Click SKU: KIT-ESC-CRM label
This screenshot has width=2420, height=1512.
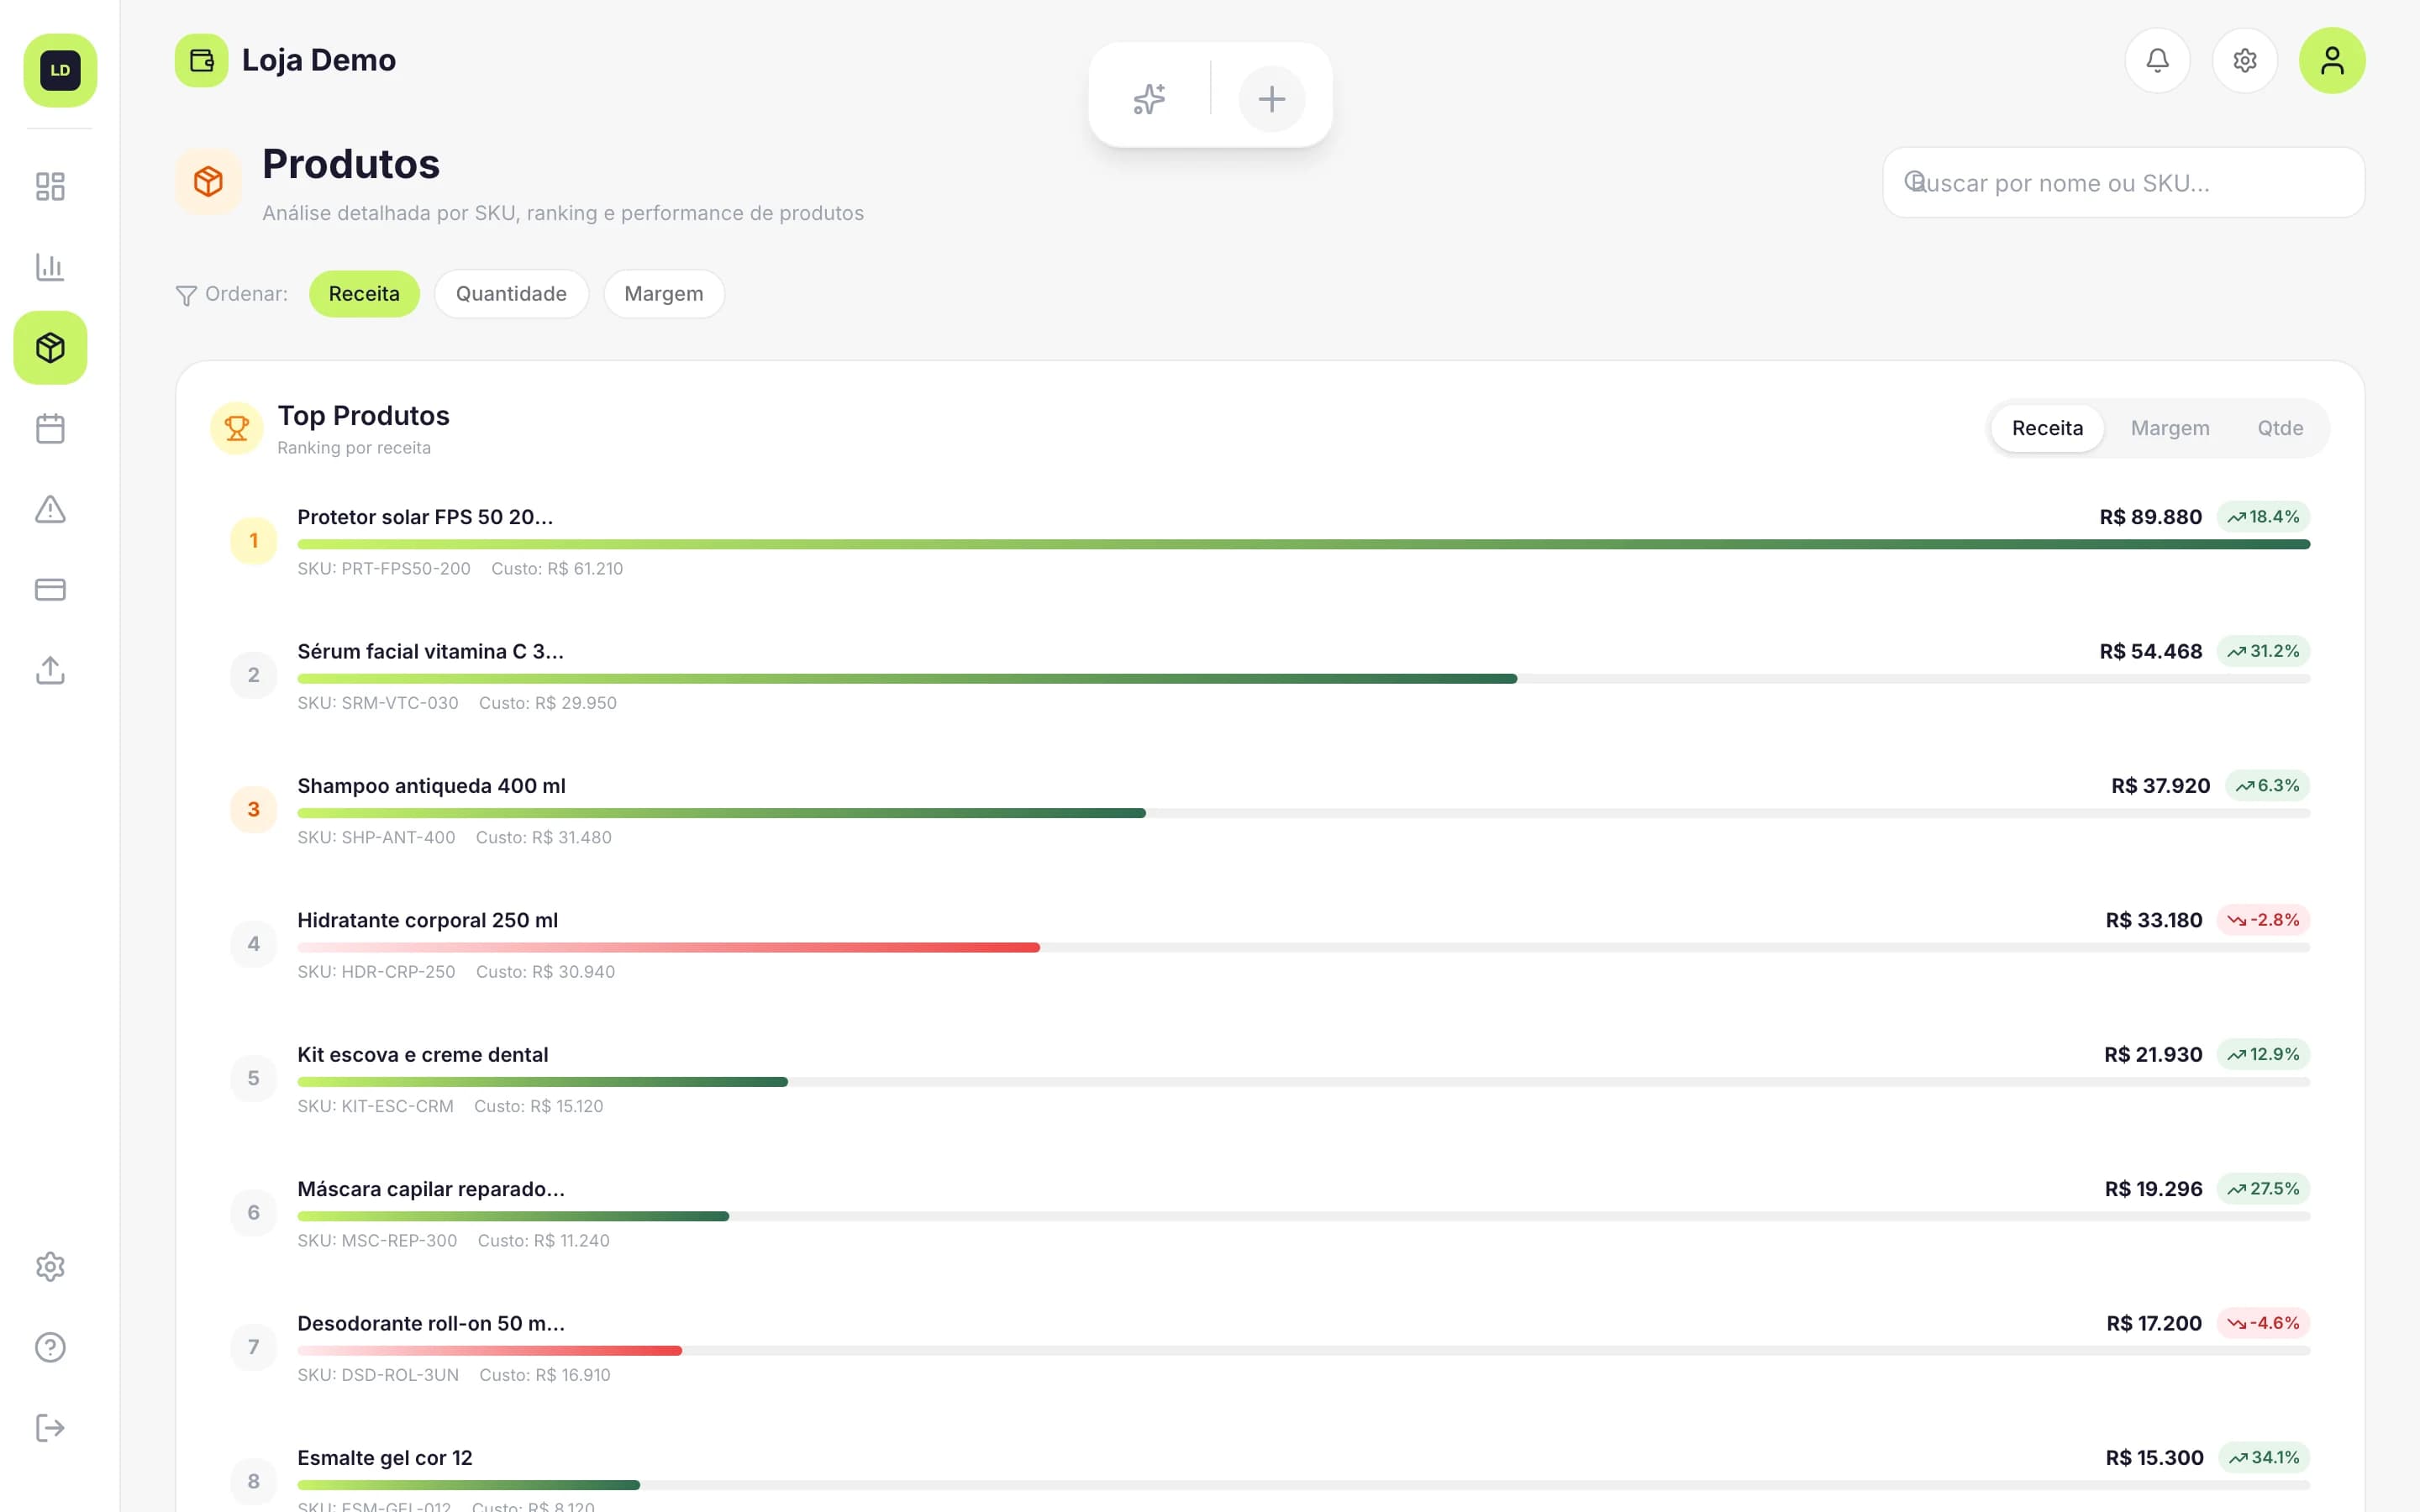coord(375,1106)
